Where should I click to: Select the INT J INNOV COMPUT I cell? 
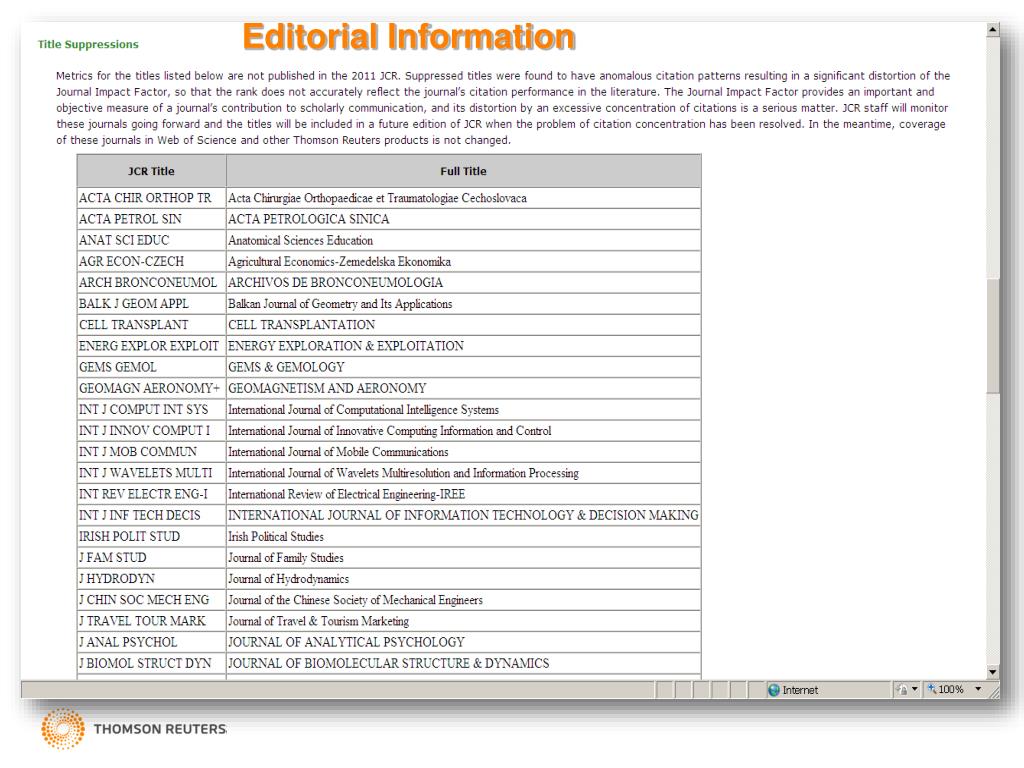[x=152, y=430]
